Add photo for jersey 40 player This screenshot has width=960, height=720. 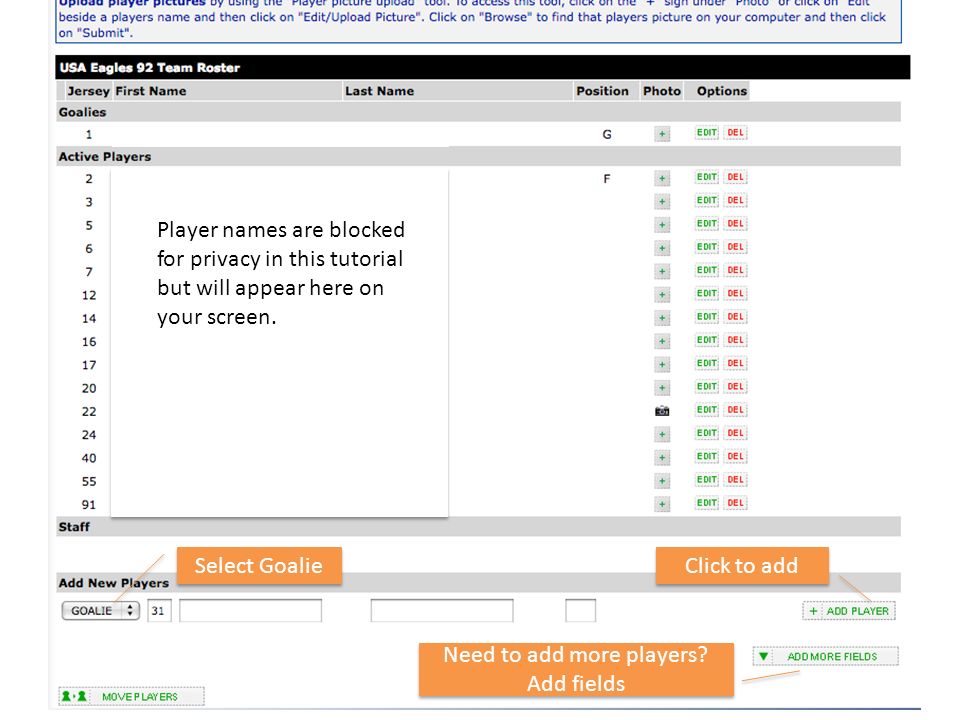(662, 458)
